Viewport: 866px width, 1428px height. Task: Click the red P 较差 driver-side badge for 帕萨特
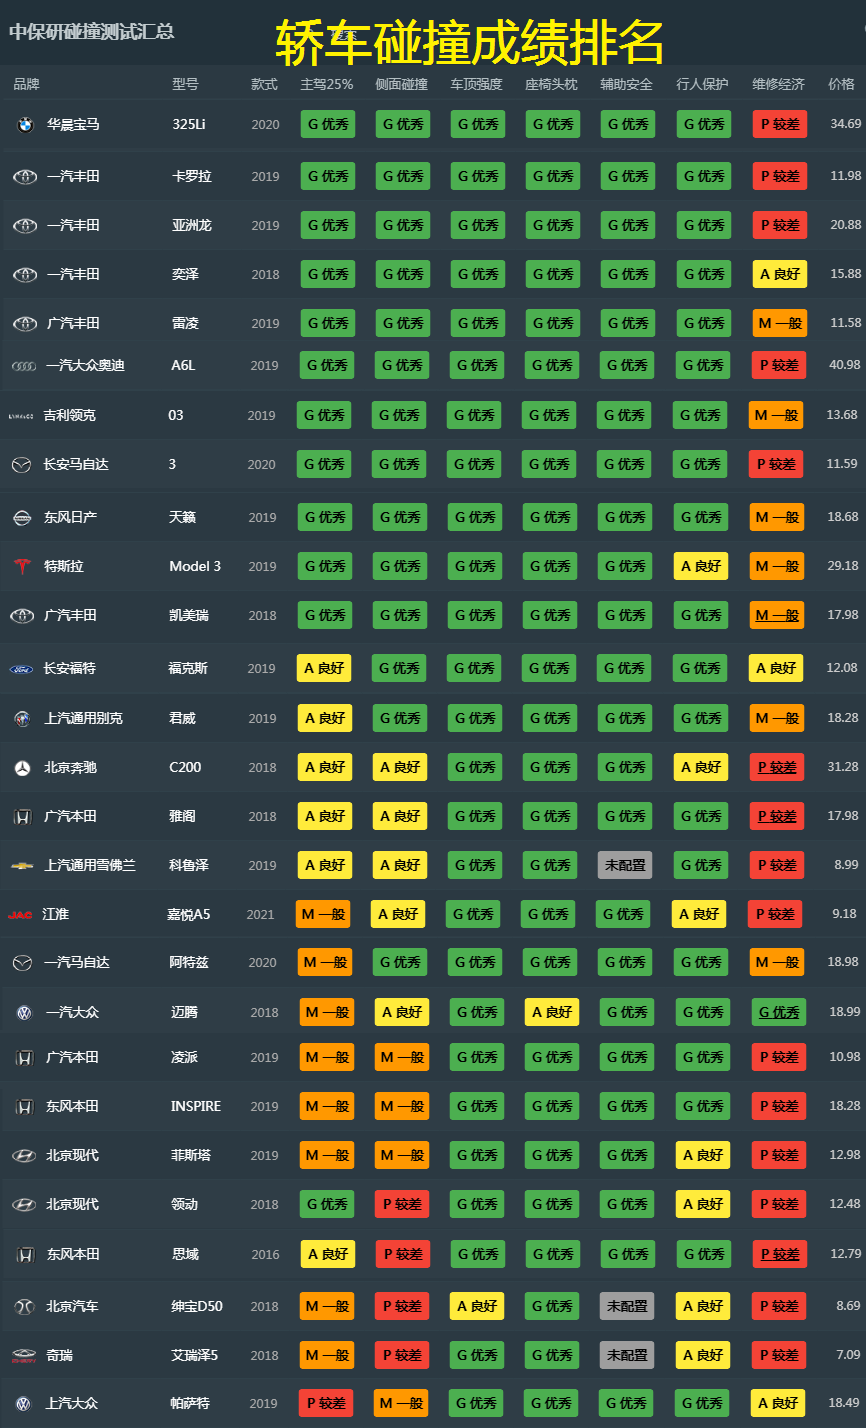click(x=325, y=1403)
